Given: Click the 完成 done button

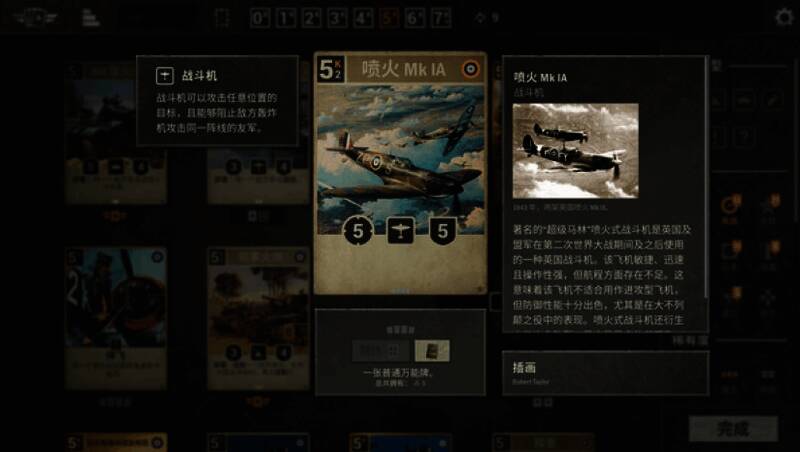Looking at the screenshot, I should pos(733,429).
